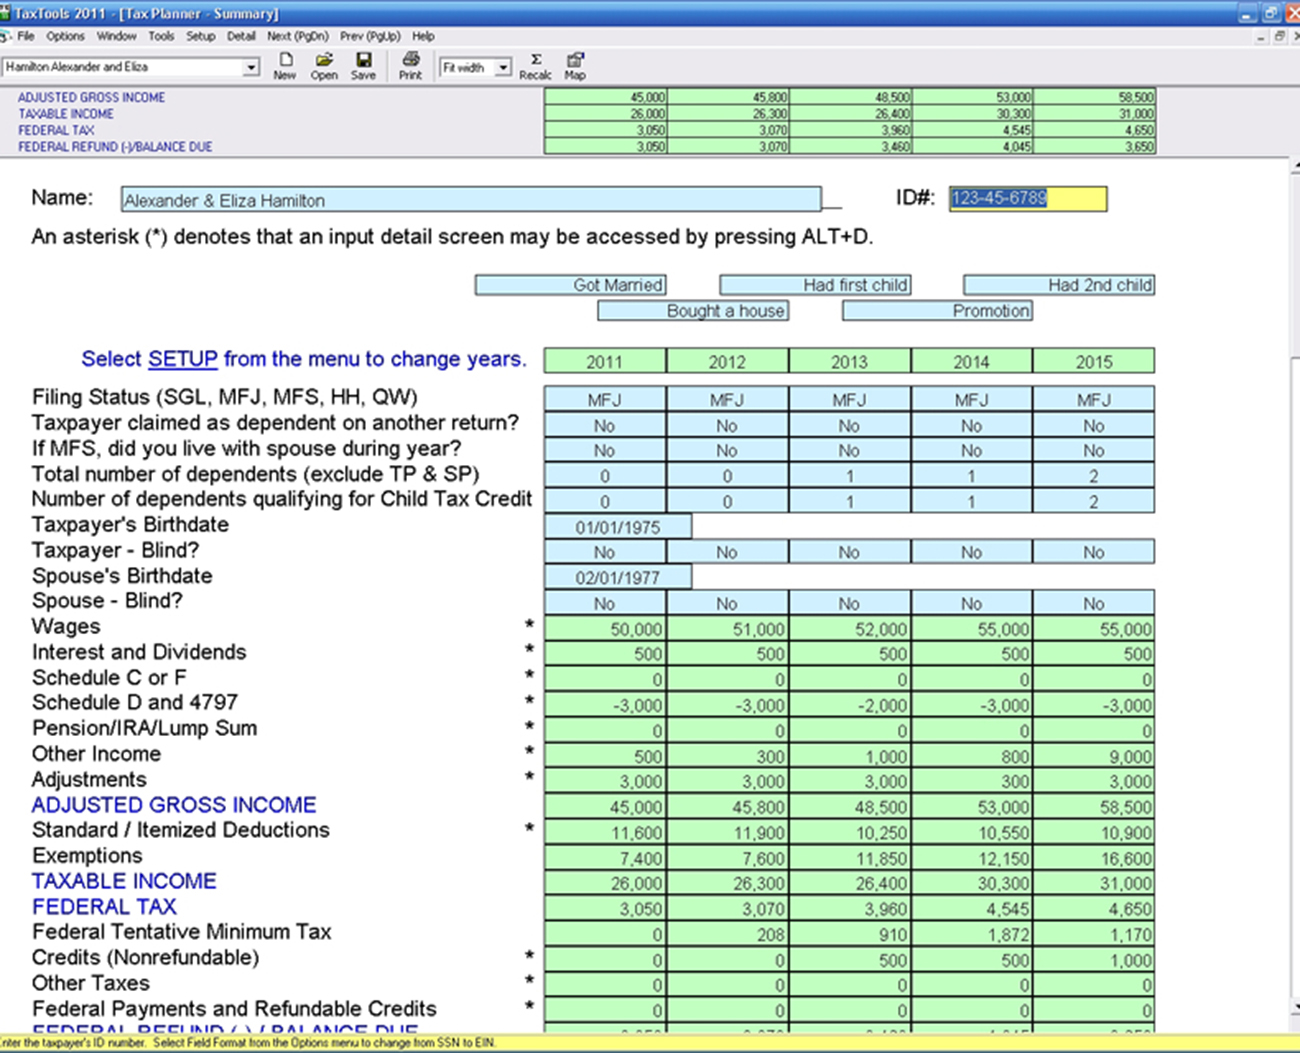Click the header summary 2015 Adjusted Gross Income 58,500
Image resolution: width=1300 pixels, height=1053 pixels.
tap(1094, 97)
